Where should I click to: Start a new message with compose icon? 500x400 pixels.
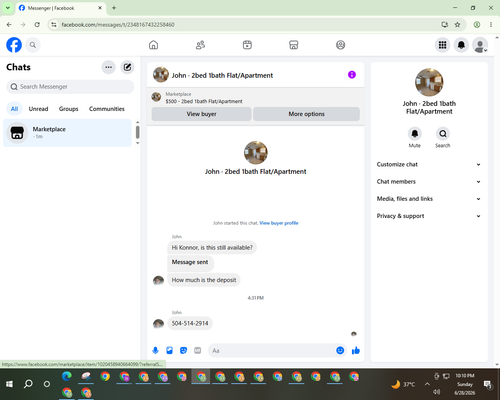127,67
